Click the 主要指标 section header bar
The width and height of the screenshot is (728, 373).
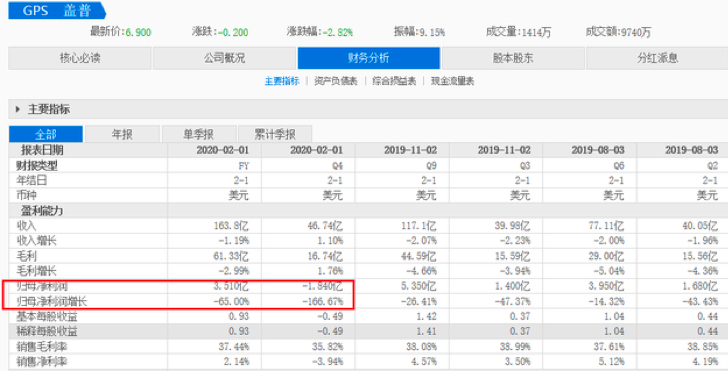pos(368,110)
